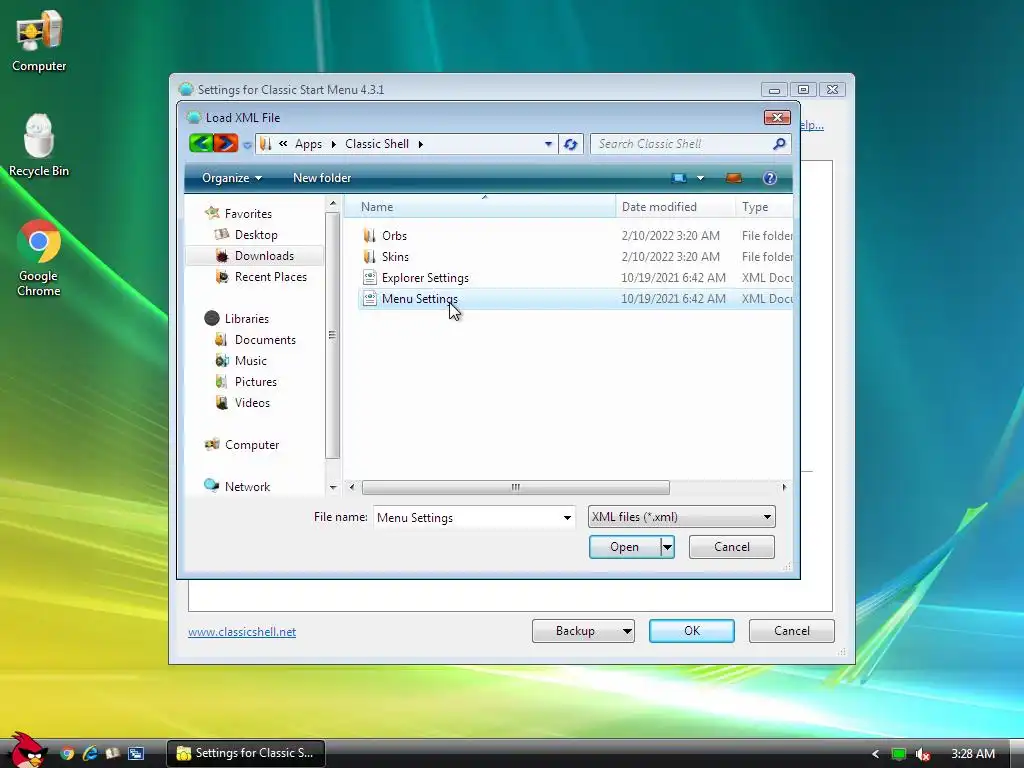The image size is (1024, 768).
Task: Open Computer desktop icon
Action: 39,40
